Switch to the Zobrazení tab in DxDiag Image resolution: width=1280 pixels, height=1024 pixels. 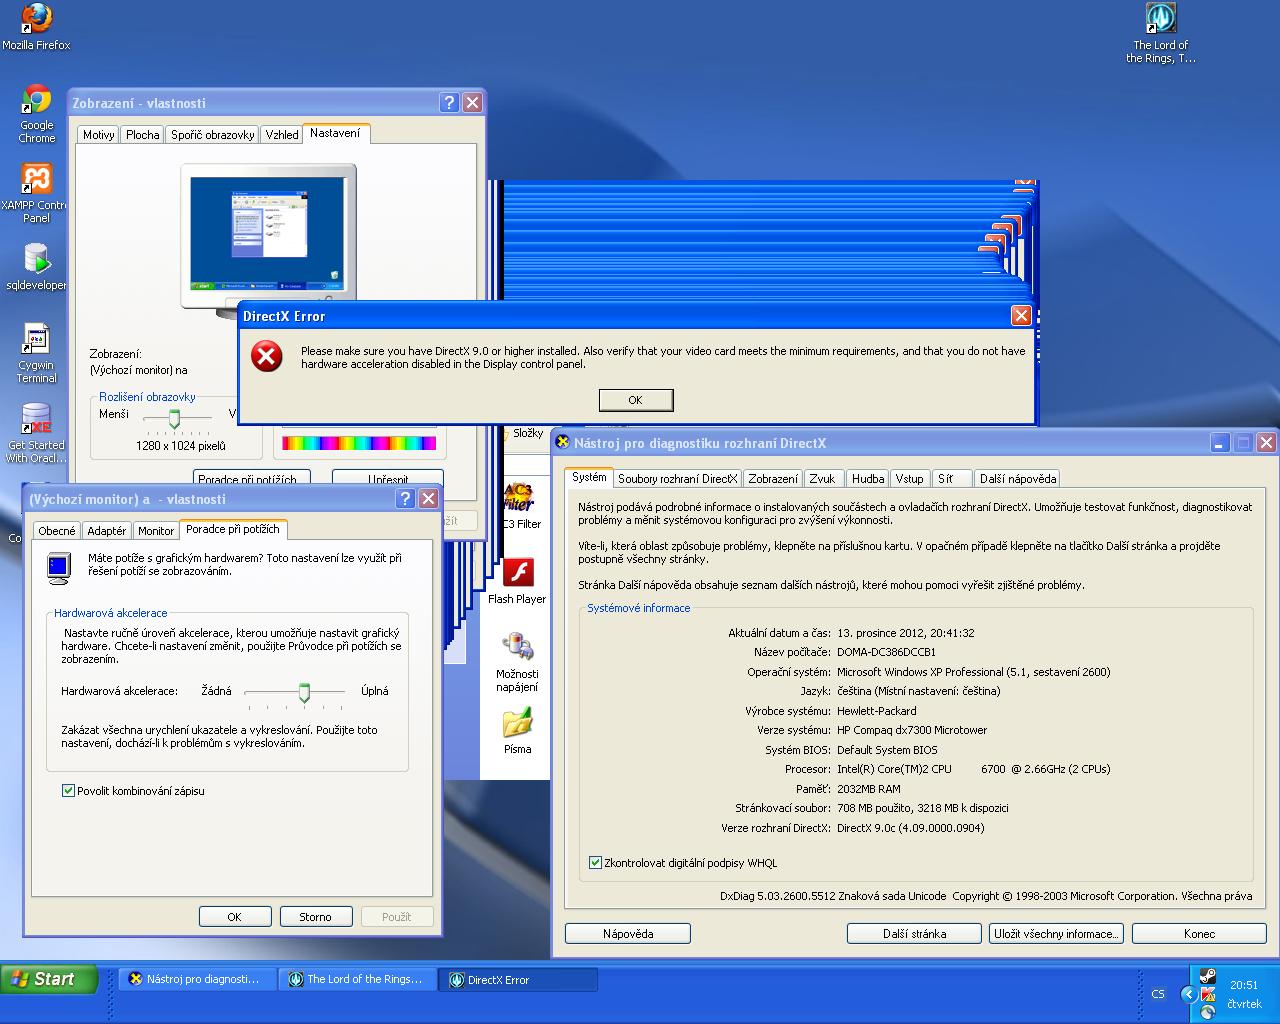click(x=773, y=479)
